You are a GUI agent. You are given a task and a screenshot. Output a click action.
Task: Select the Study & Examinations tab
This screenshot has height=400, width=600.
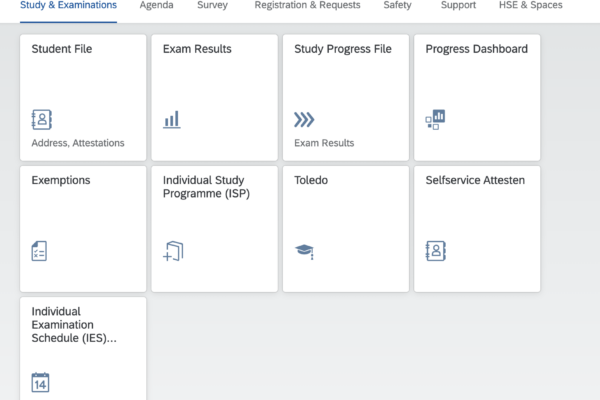(68, 5)
